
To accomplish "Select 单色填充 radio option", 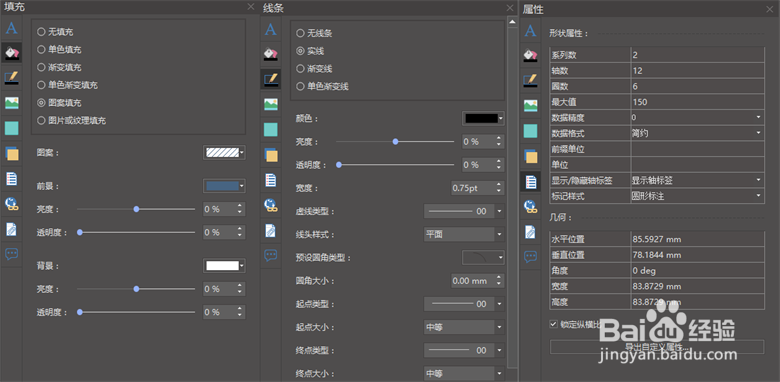I will point(59,50).
